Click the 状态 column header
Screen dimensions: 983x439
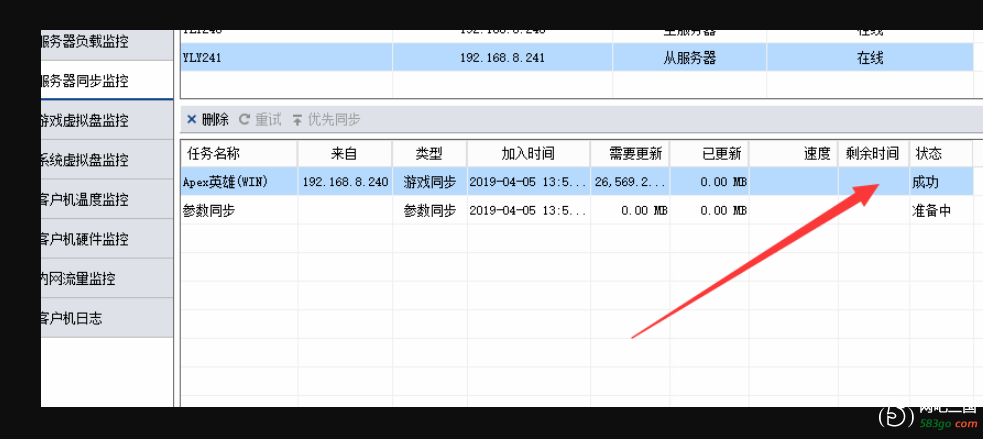tap(940, 153)
